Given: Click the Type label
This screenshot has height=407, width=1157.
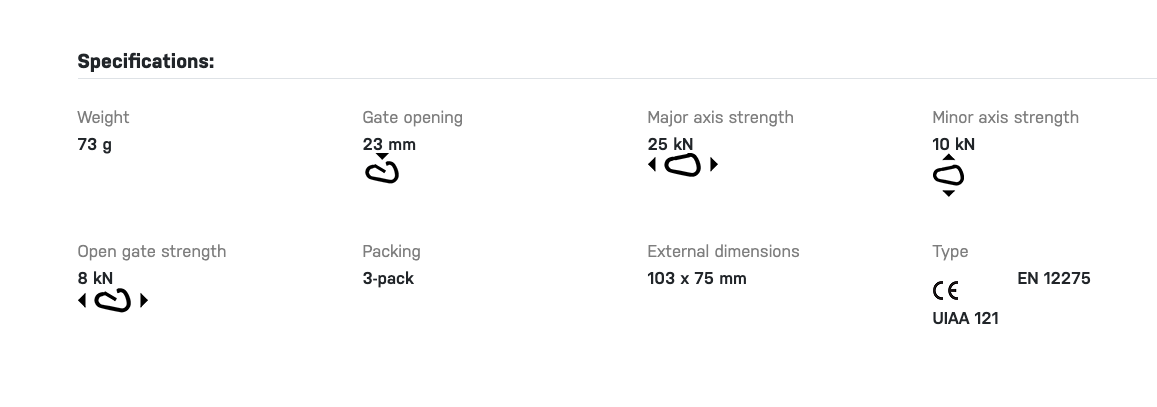Looking at the screenshot, I should (950, 251).
